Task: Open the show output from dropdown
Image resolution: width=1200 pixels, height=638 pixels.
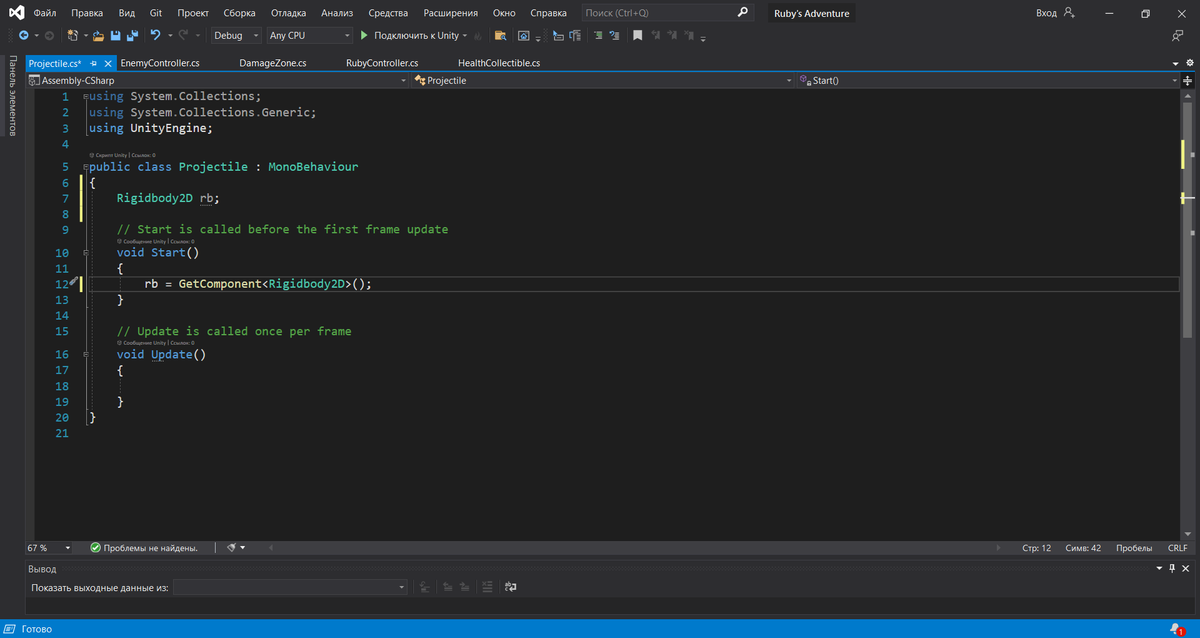Action: [290, 587]
